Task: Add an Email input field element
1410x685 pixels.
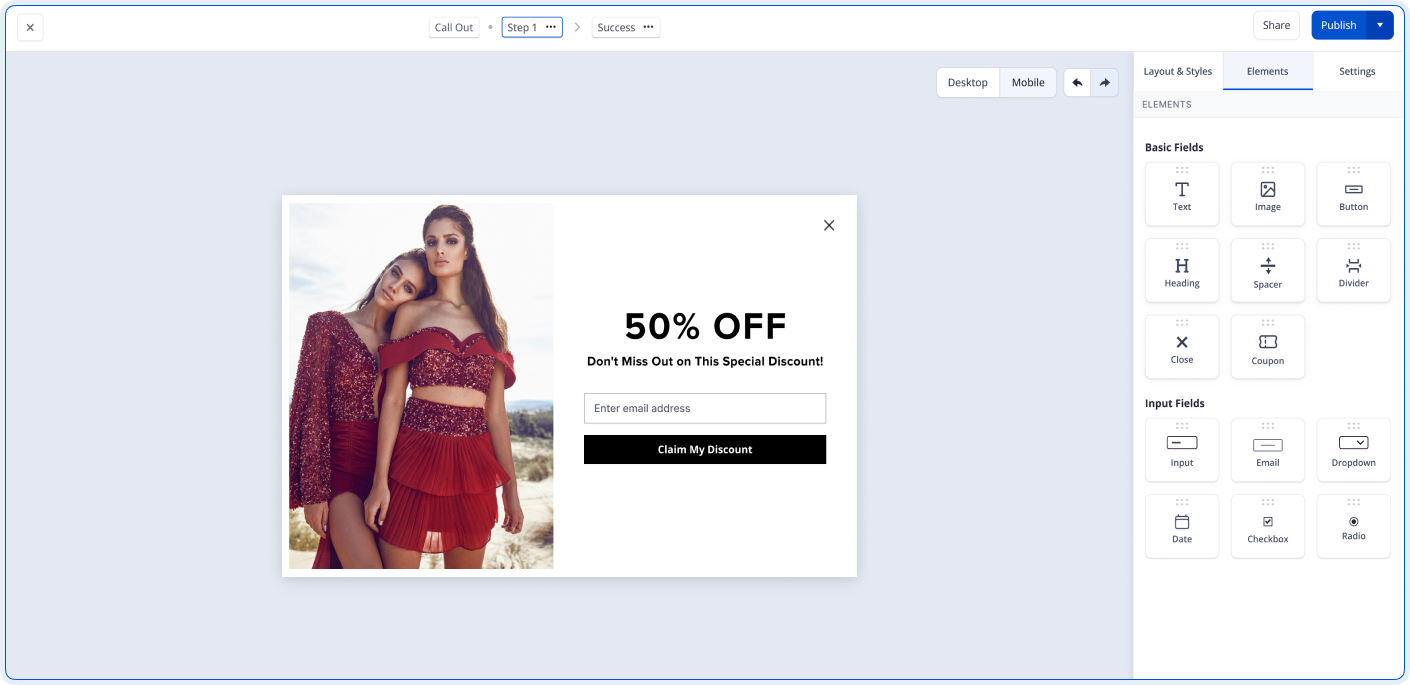Action: point(1267,449)
